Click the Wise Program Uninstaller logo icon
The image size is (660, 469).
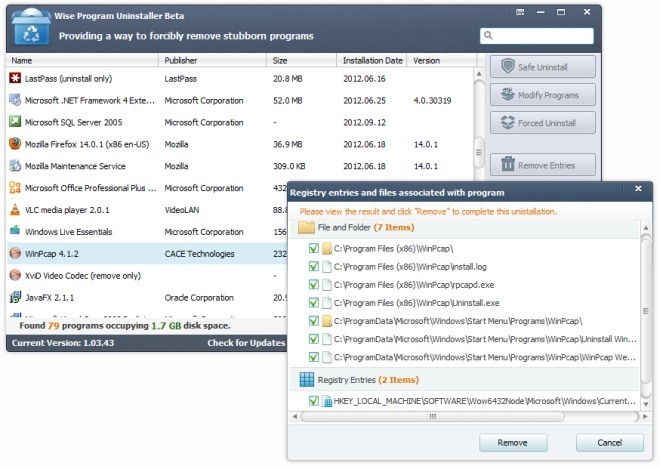point(31,27)
